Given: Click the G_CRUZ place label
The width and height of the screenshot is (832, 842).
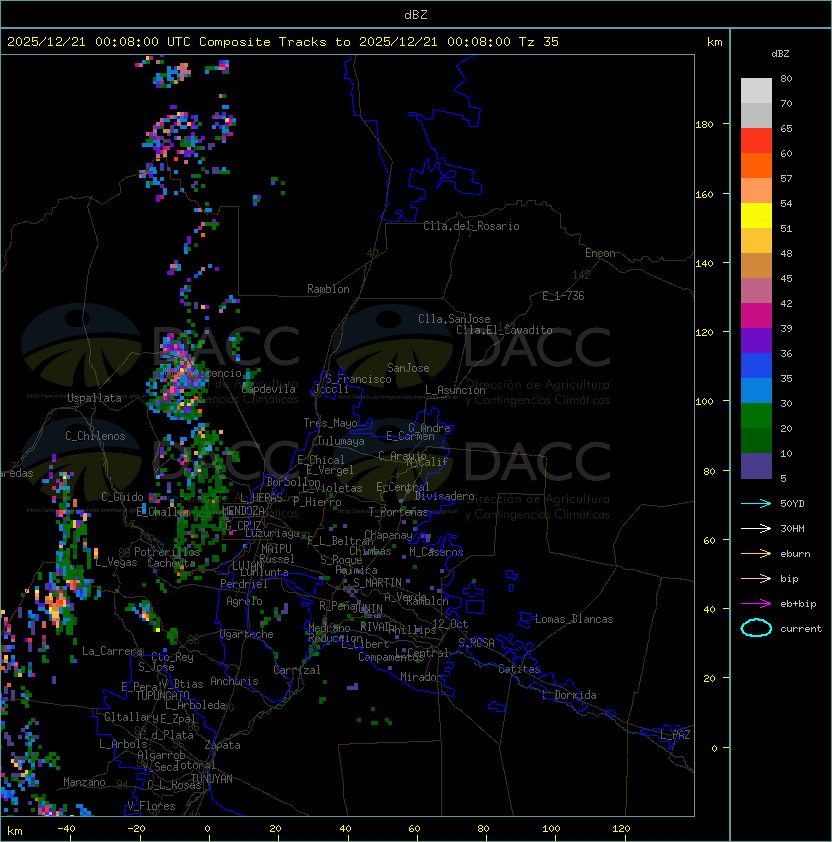Looking at the screenshot, I should (243, 526).
